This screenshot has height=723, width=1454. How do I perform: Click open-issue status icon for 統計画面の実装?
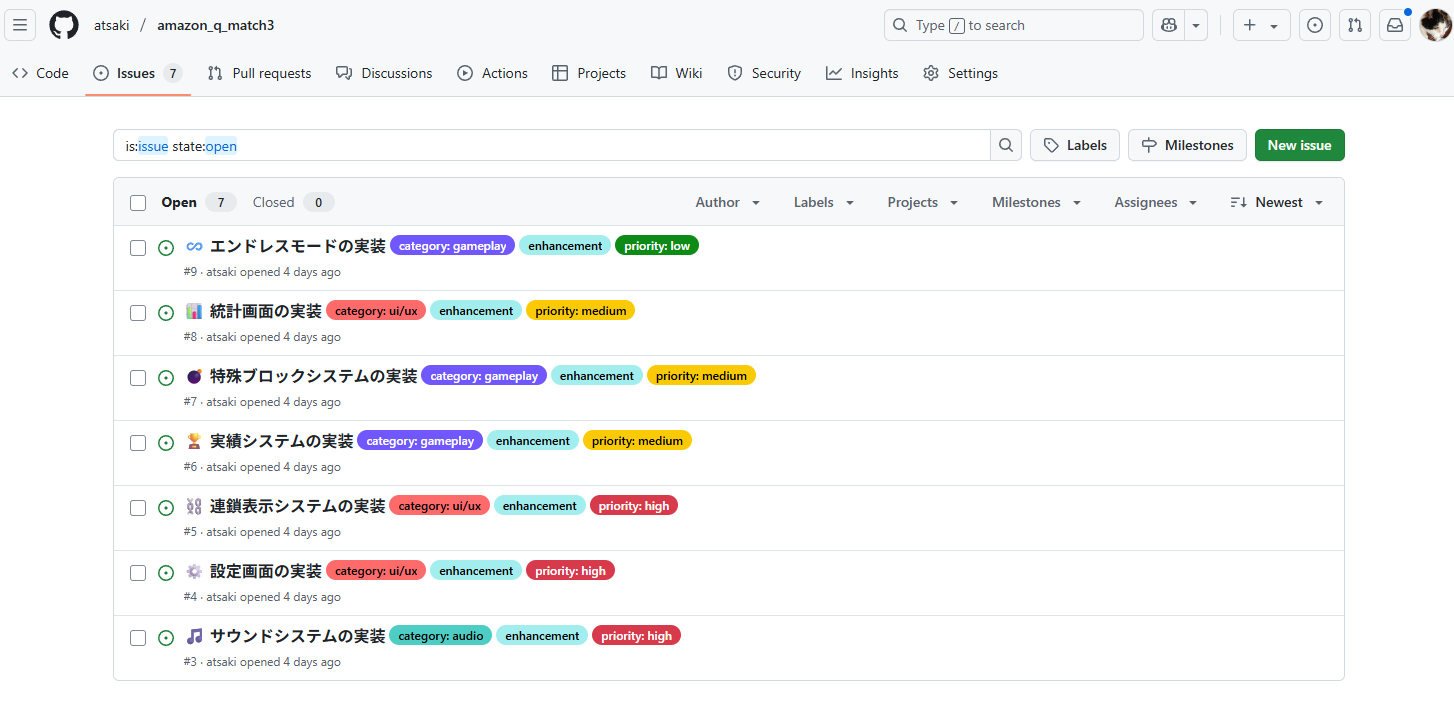166,312
